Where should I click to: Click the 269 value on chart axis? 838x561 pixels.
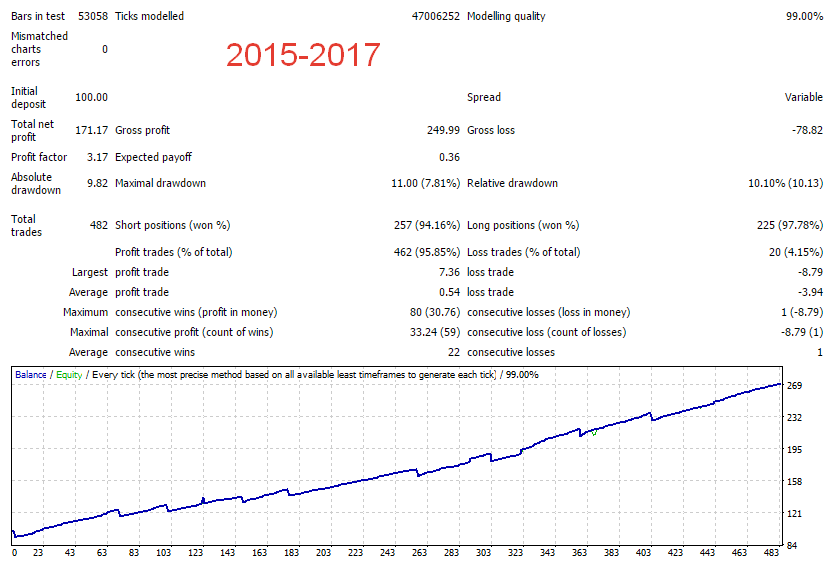click(794, 386)
